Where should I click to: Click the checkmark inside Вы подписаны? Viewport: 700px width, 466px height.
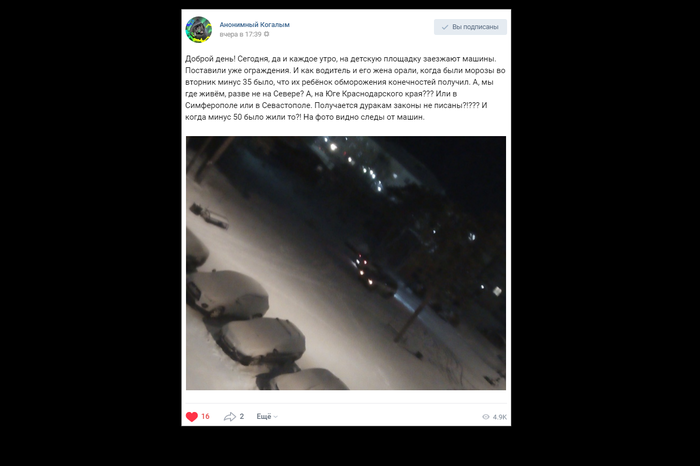445,27
